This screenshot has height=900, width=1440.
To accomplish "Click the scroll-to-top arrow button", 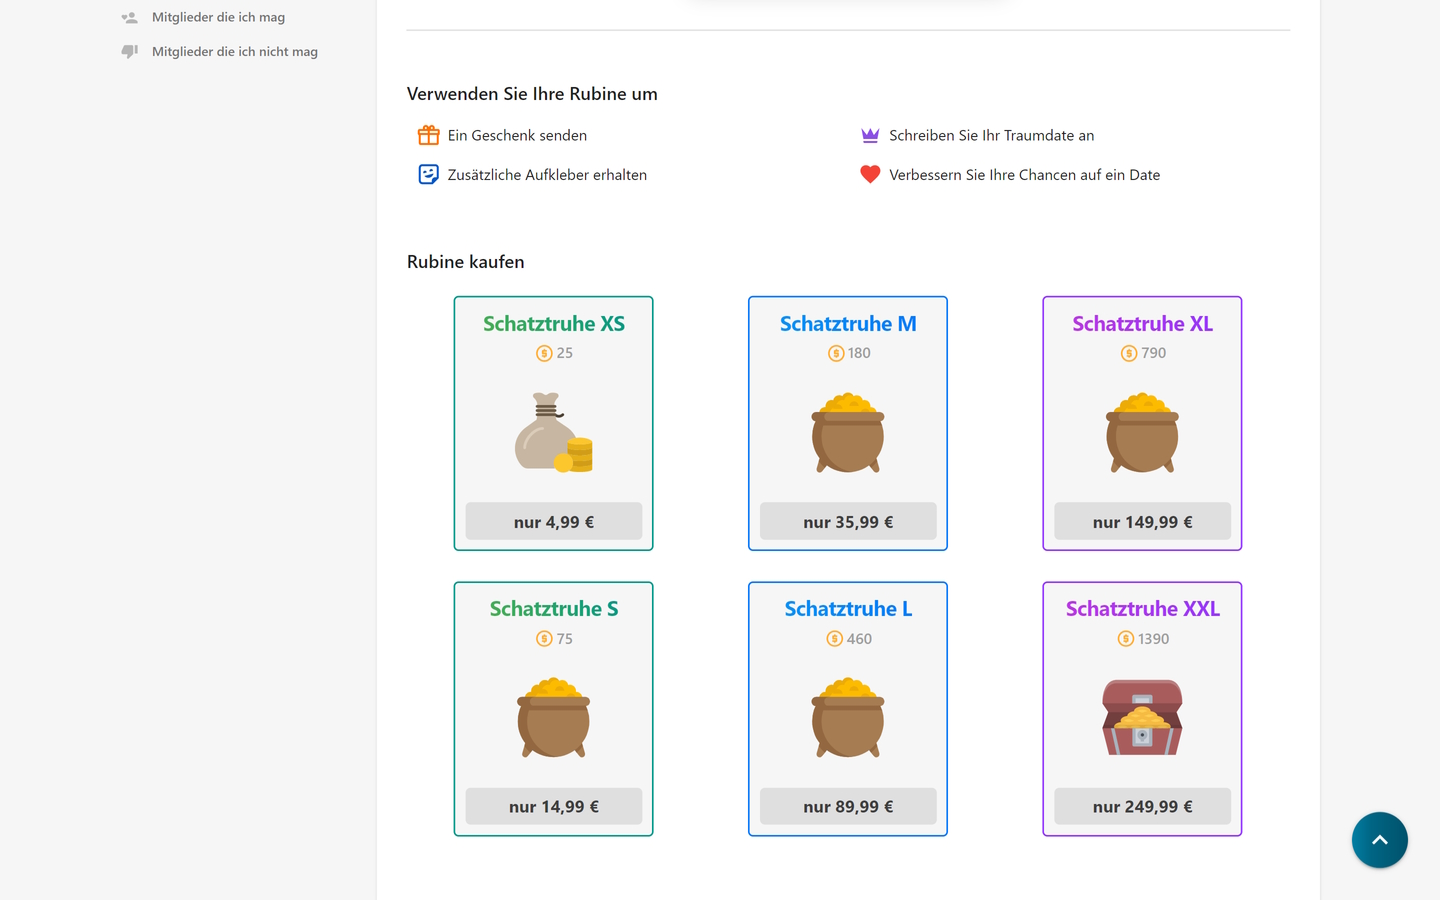I will (1379, 840).
